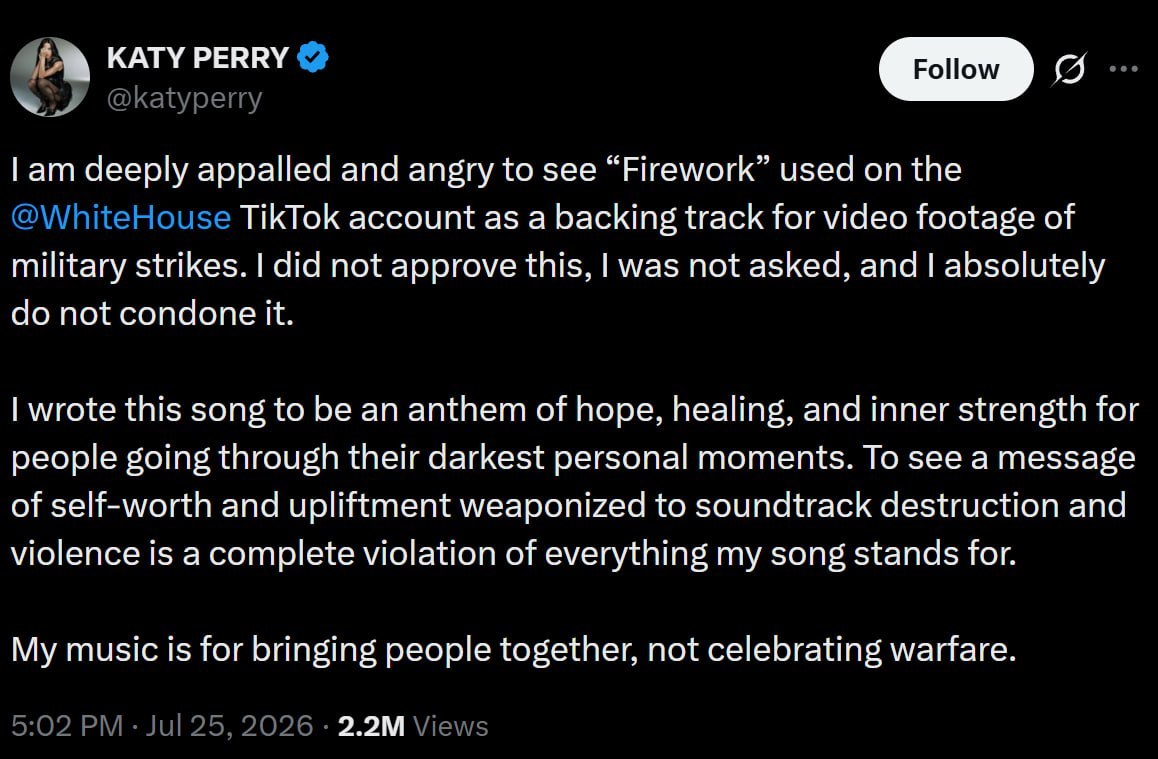Click the Jul 25, 2026 date
1158x759 pixels.
tap(230, 726)
